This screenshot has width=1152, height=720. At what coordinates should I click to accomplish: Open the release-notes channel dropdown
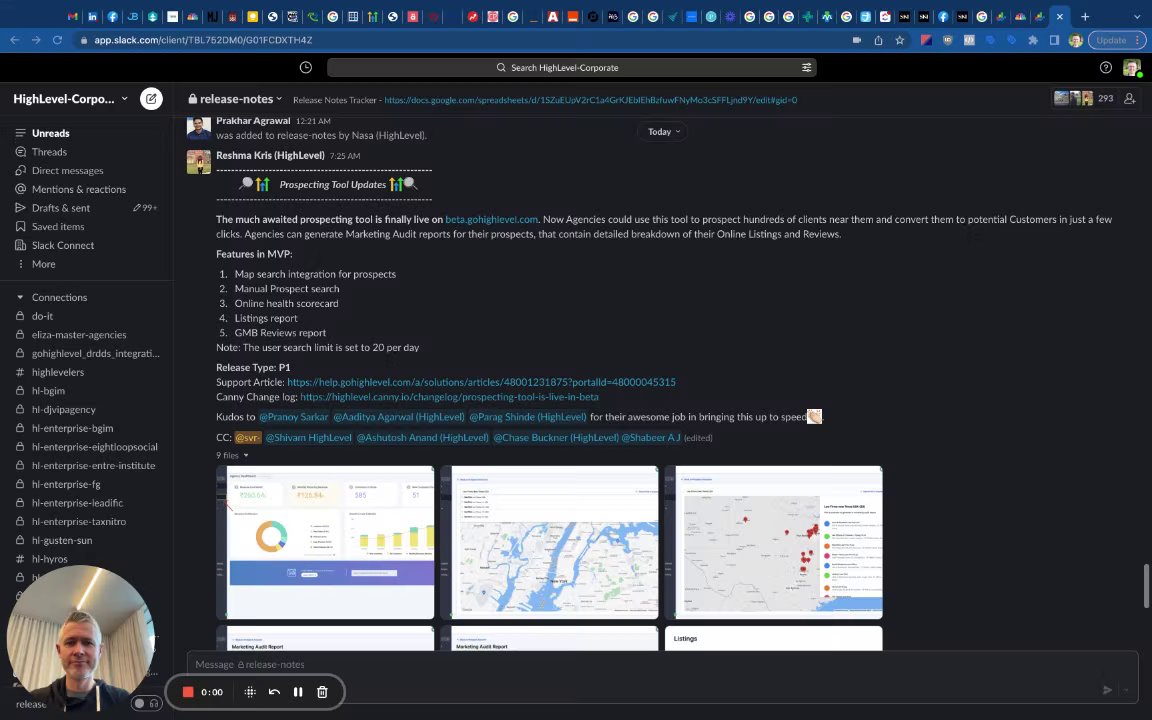pos(235,98)
